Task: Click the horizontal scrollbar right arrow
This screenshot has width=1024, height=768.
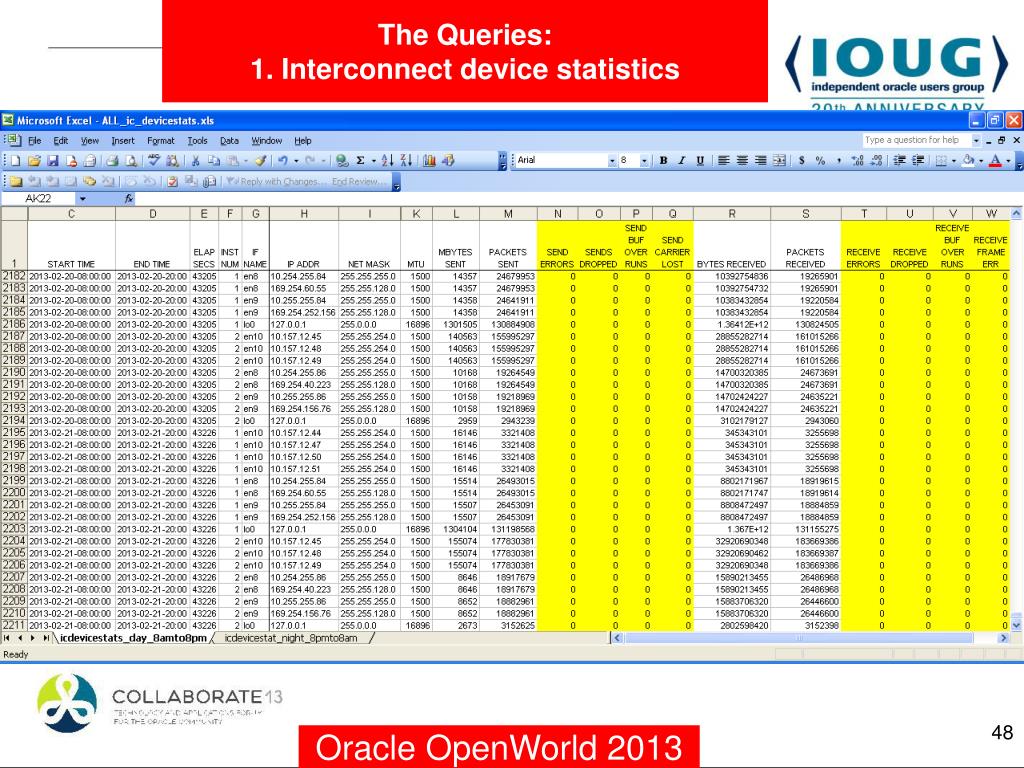Action: [x=1003, y=638]
